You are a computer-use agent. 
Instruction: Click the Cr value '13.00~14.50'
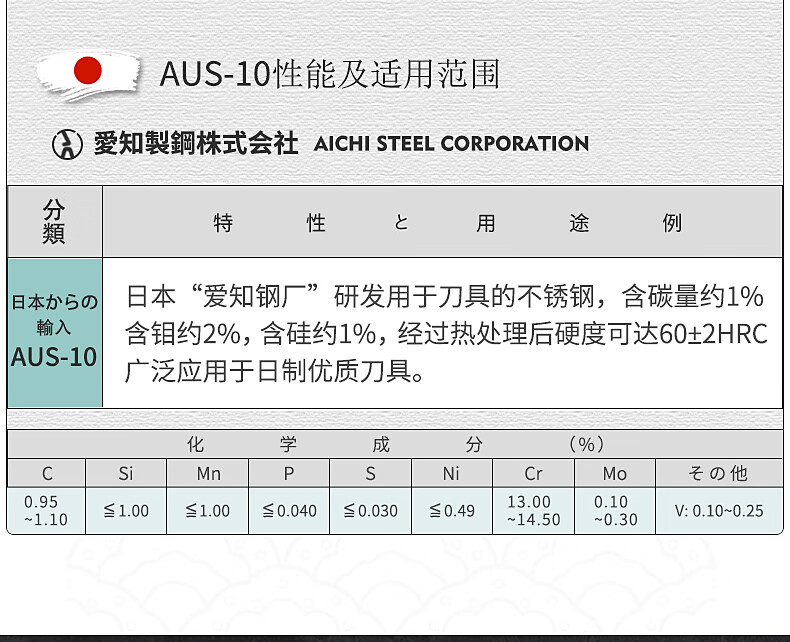534,510
